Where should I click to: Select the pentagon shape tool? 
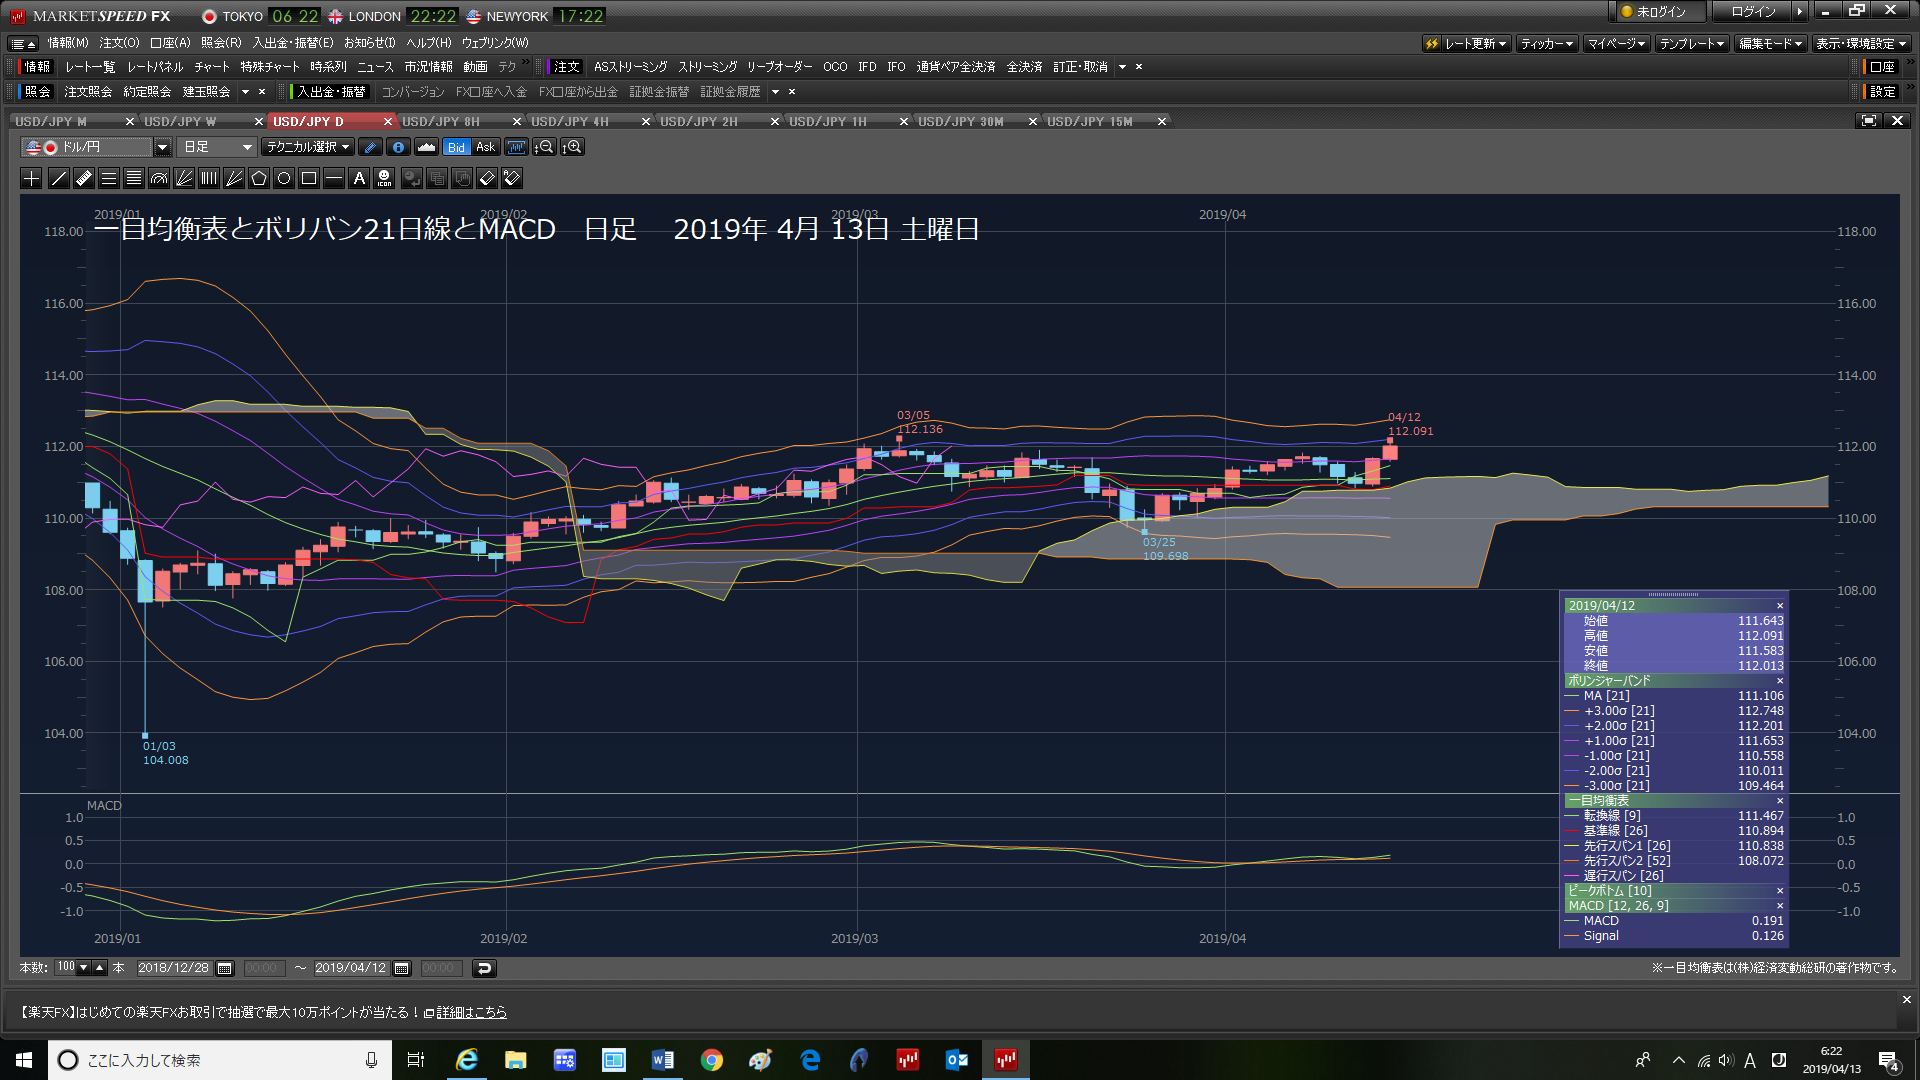tap(258, 178)
